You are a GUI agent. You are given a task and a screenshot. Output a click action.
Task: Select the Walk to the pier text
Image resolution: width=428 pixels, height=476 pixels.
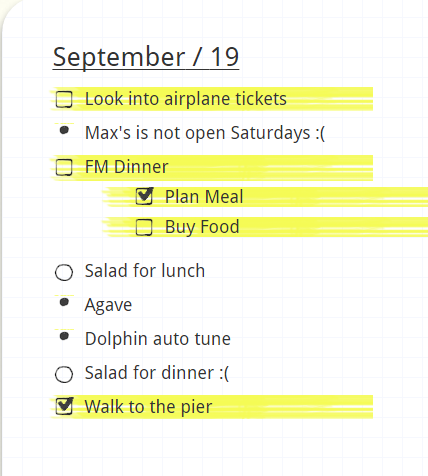148,407
